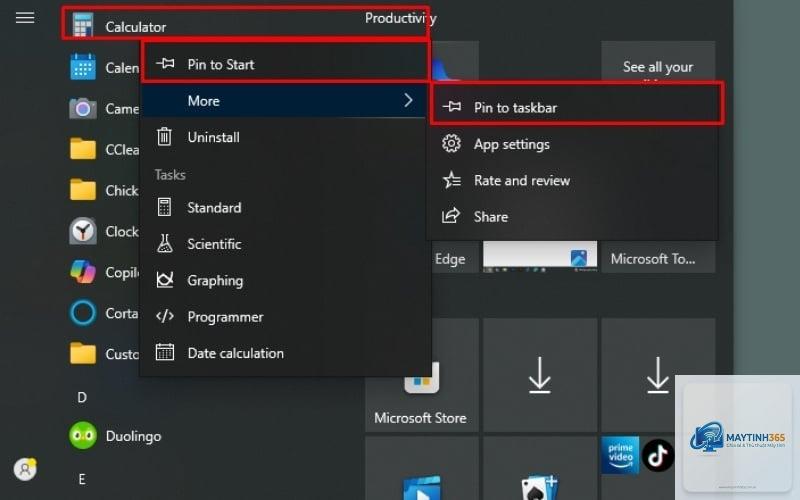Screen dimensions: 800x500
Task: Choose the Programmer calculator task
Action: 284,316
